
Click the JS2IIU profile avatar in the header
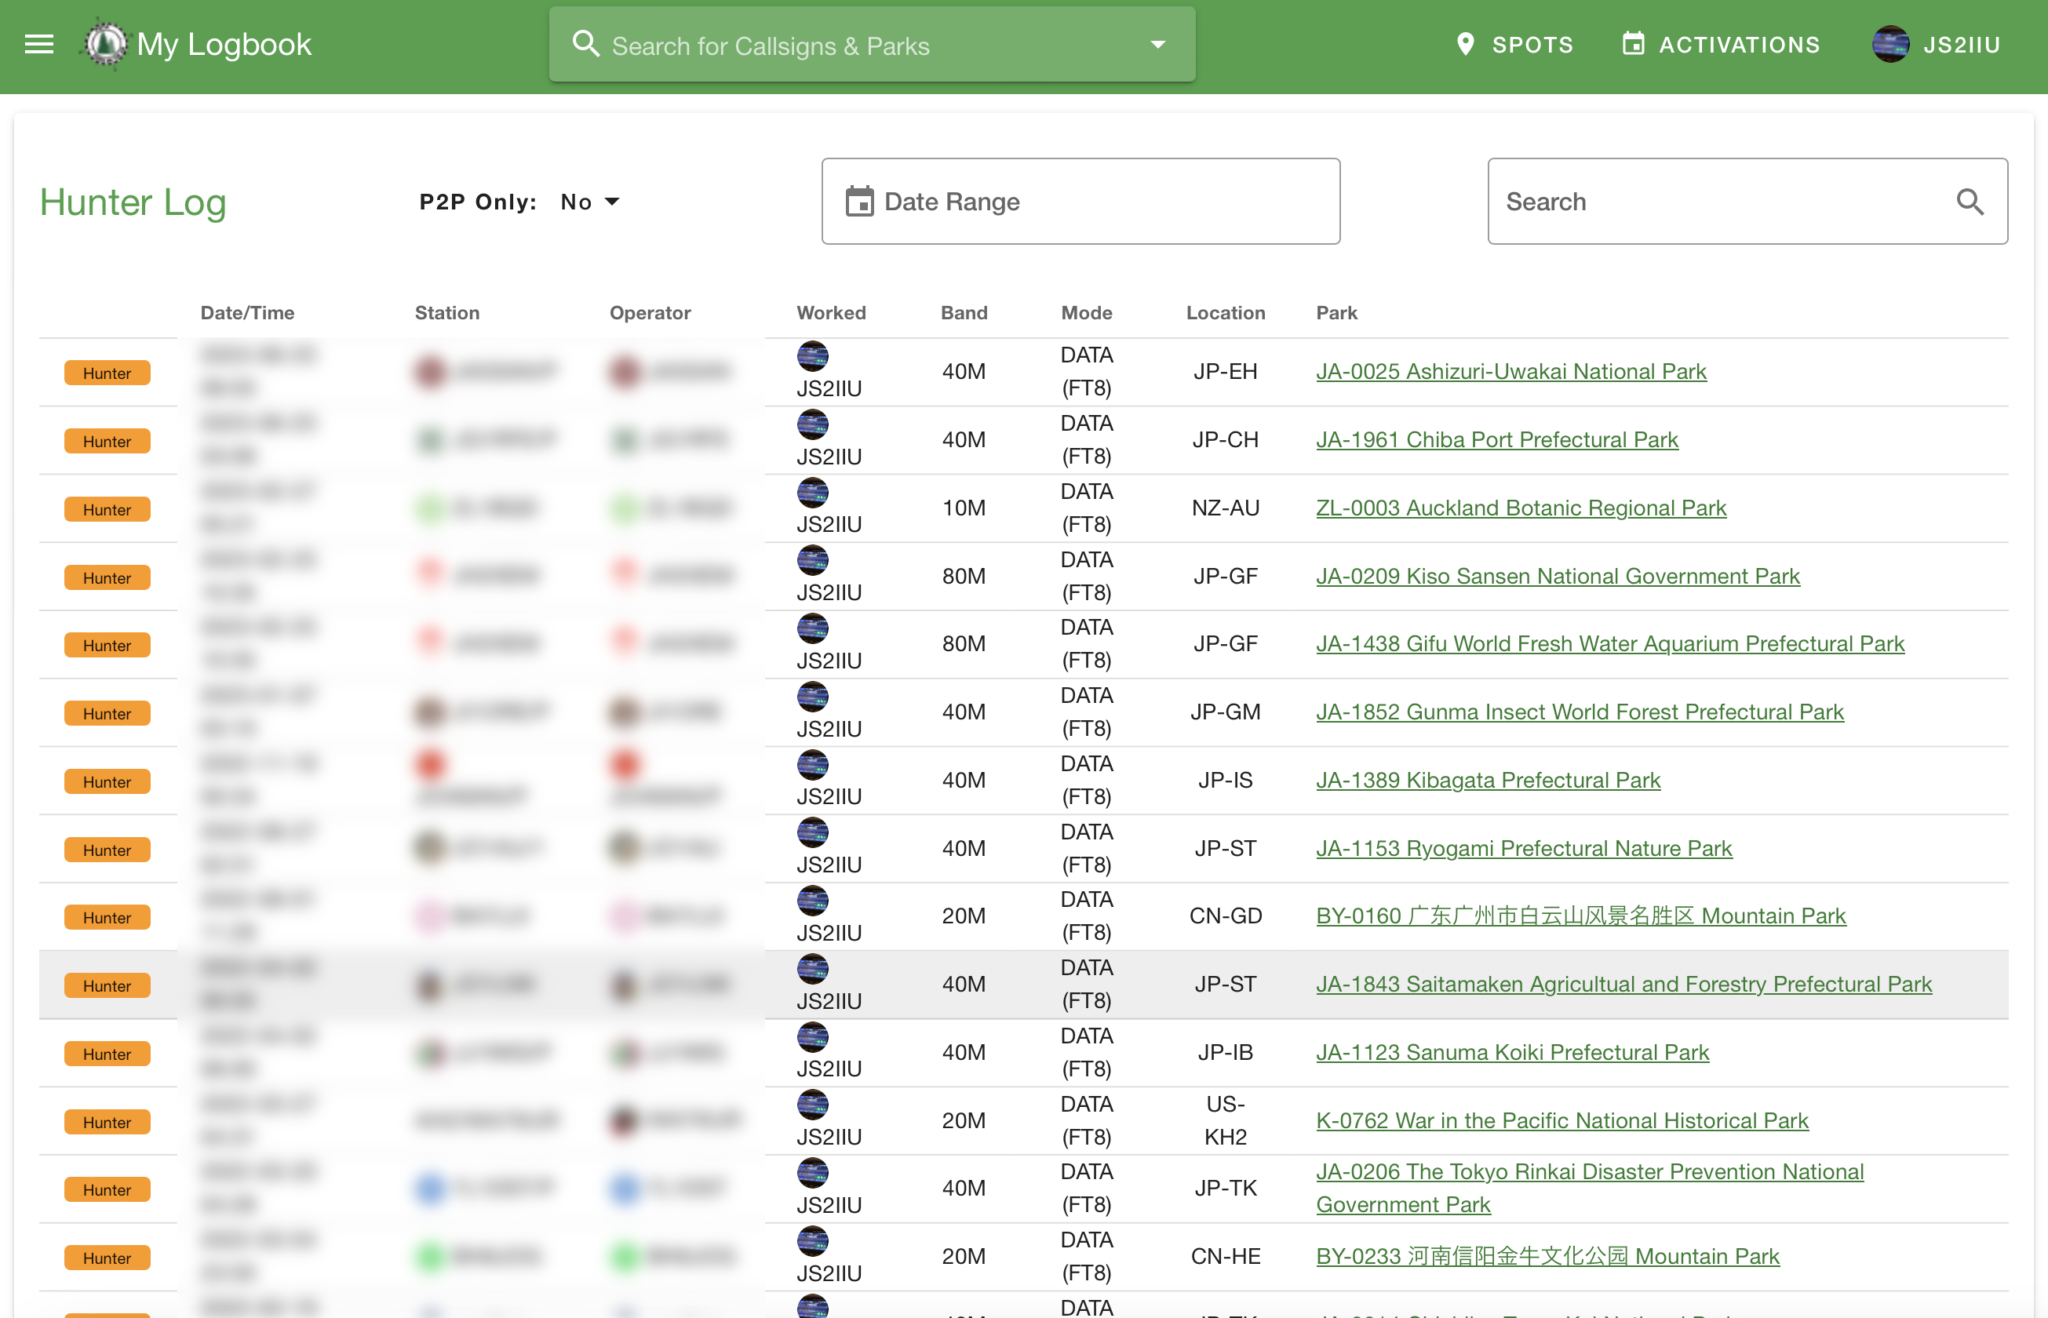[x=1890, y=44]
